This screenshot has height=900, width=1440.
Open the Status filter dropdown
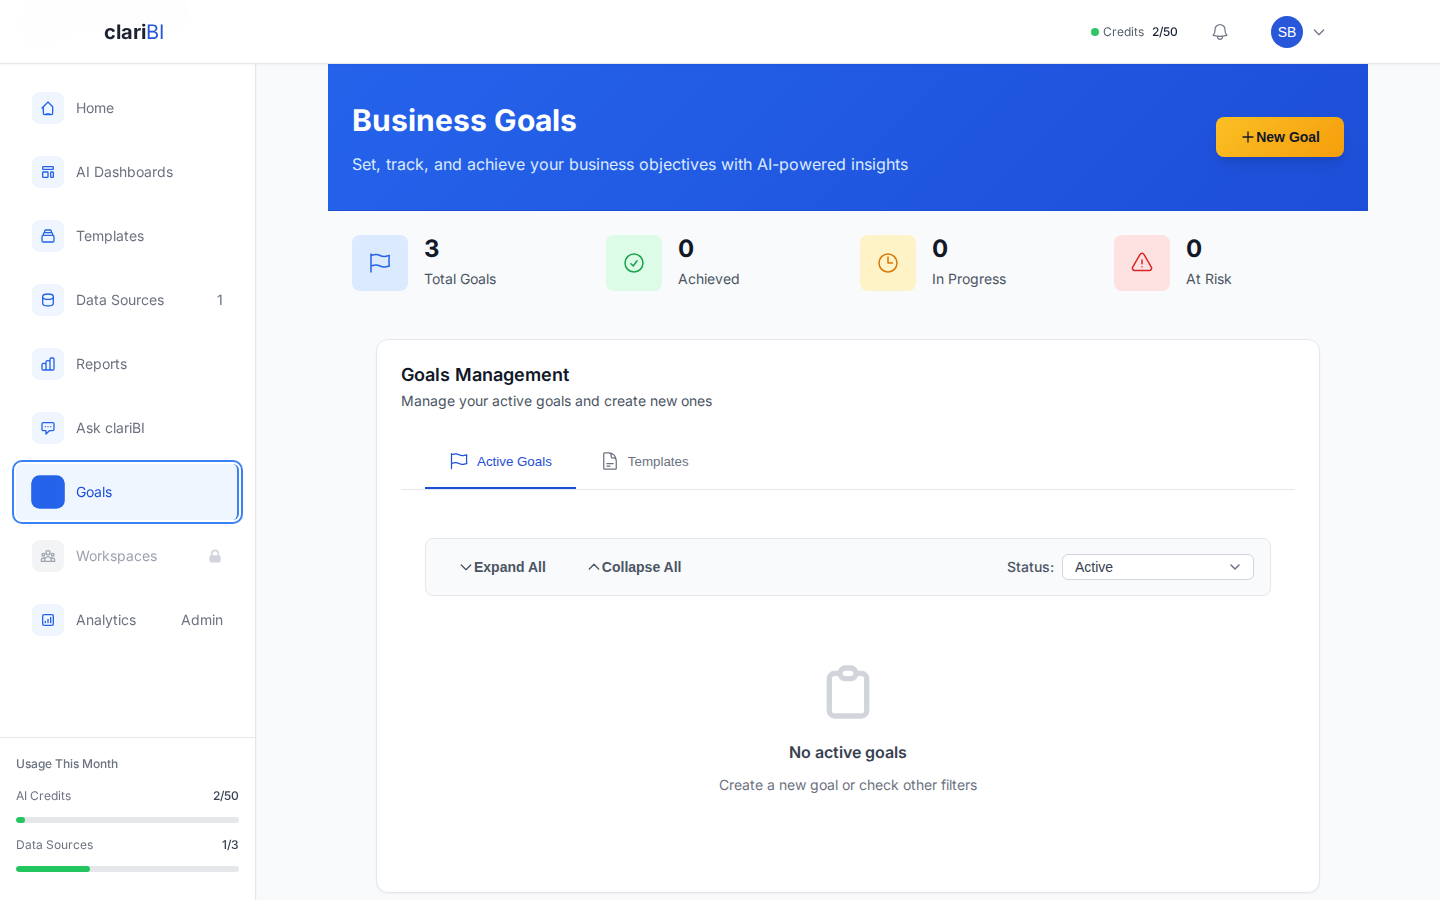1157,567
